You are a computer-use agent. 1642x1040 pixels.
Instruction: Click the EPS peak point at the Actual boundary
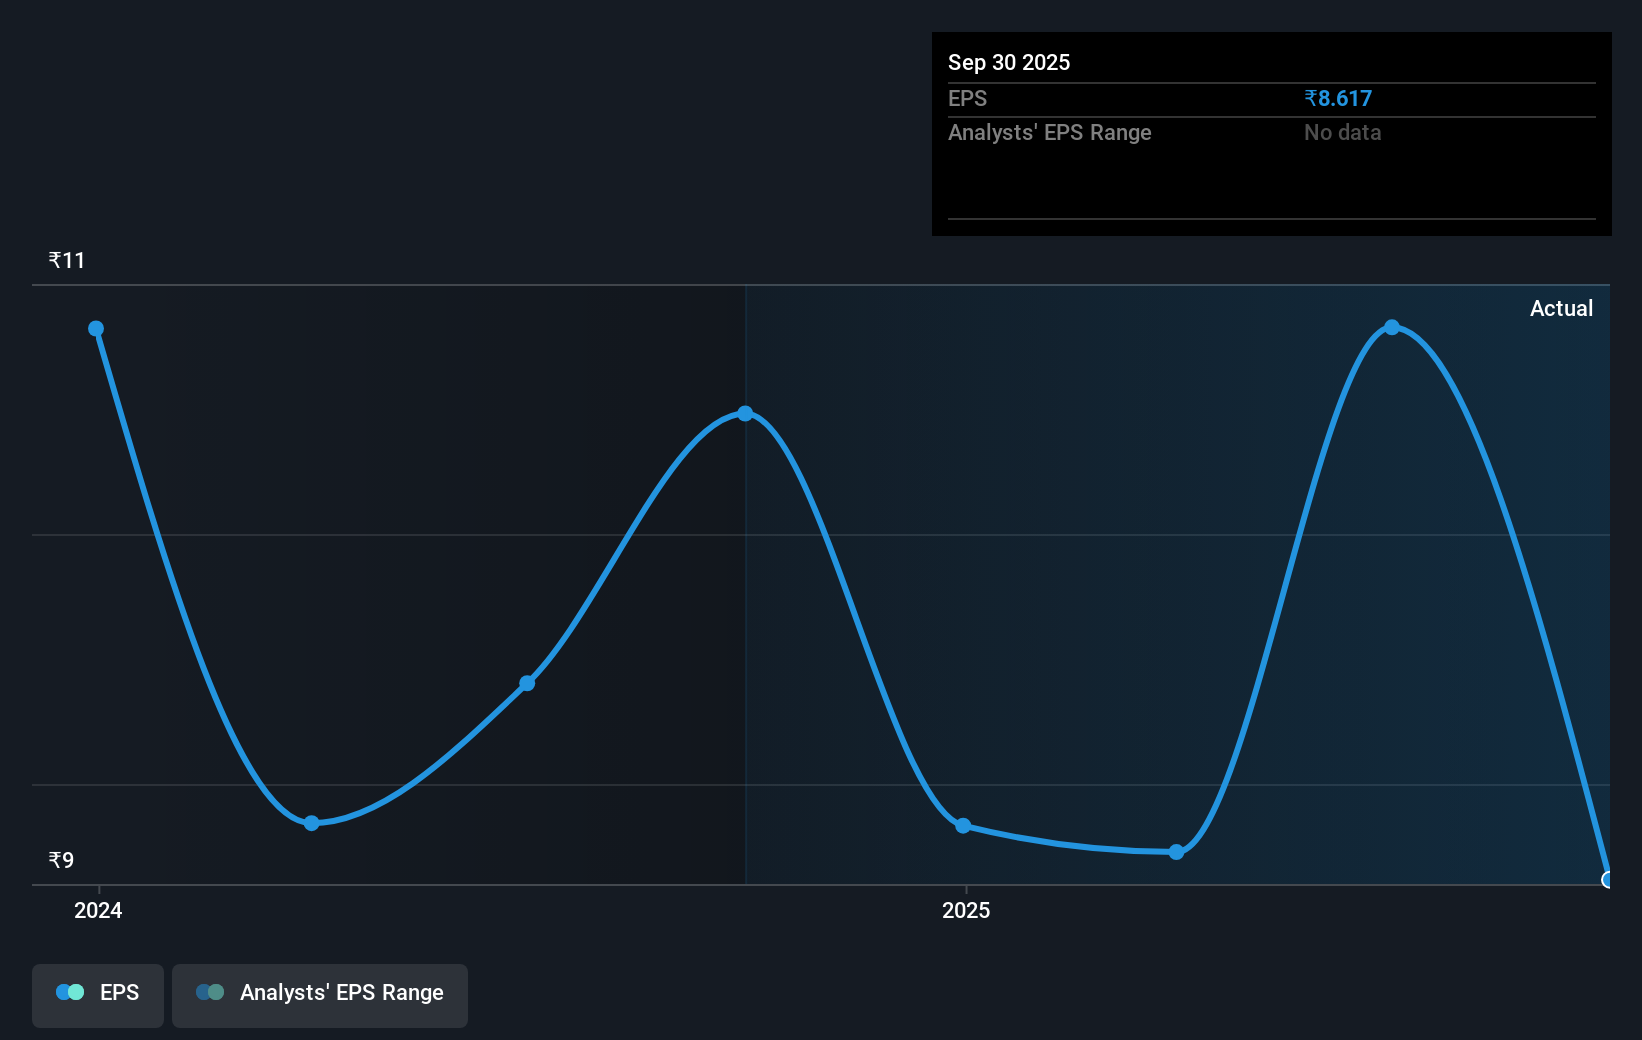745,414
